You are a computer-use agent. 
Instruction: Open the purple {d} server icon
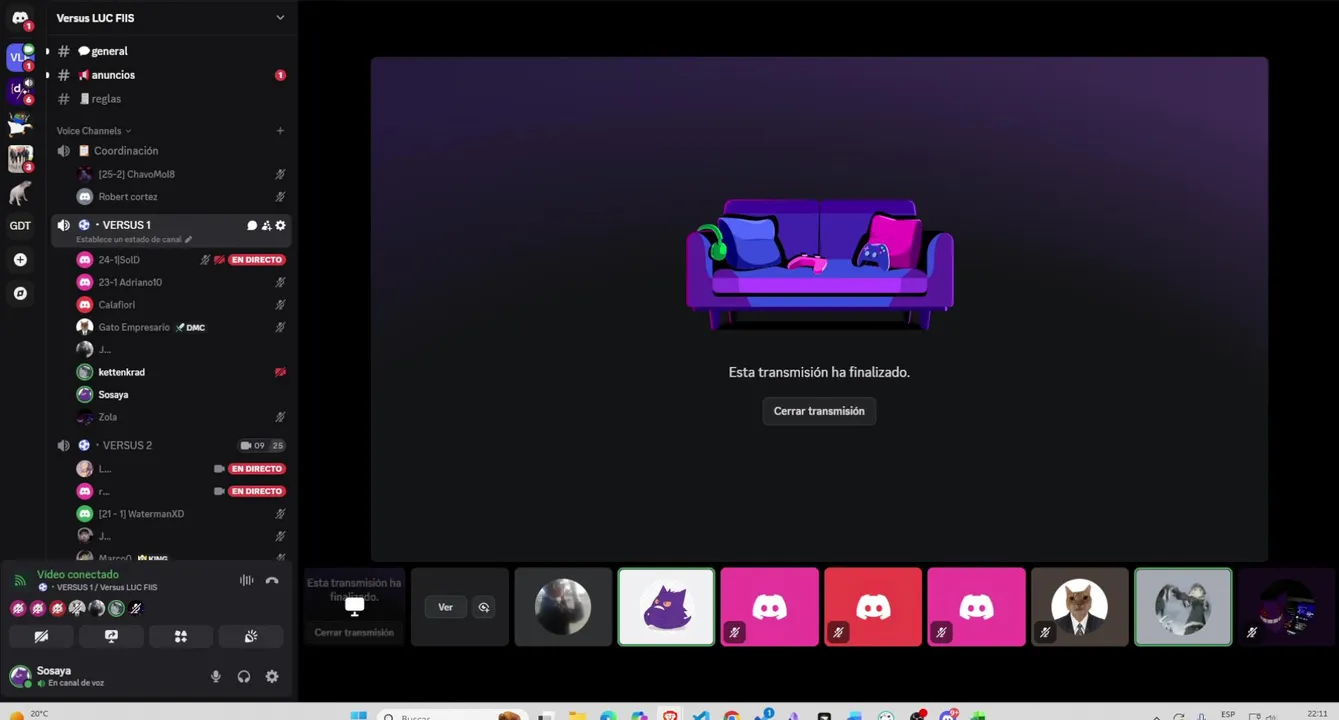[20, 90]
